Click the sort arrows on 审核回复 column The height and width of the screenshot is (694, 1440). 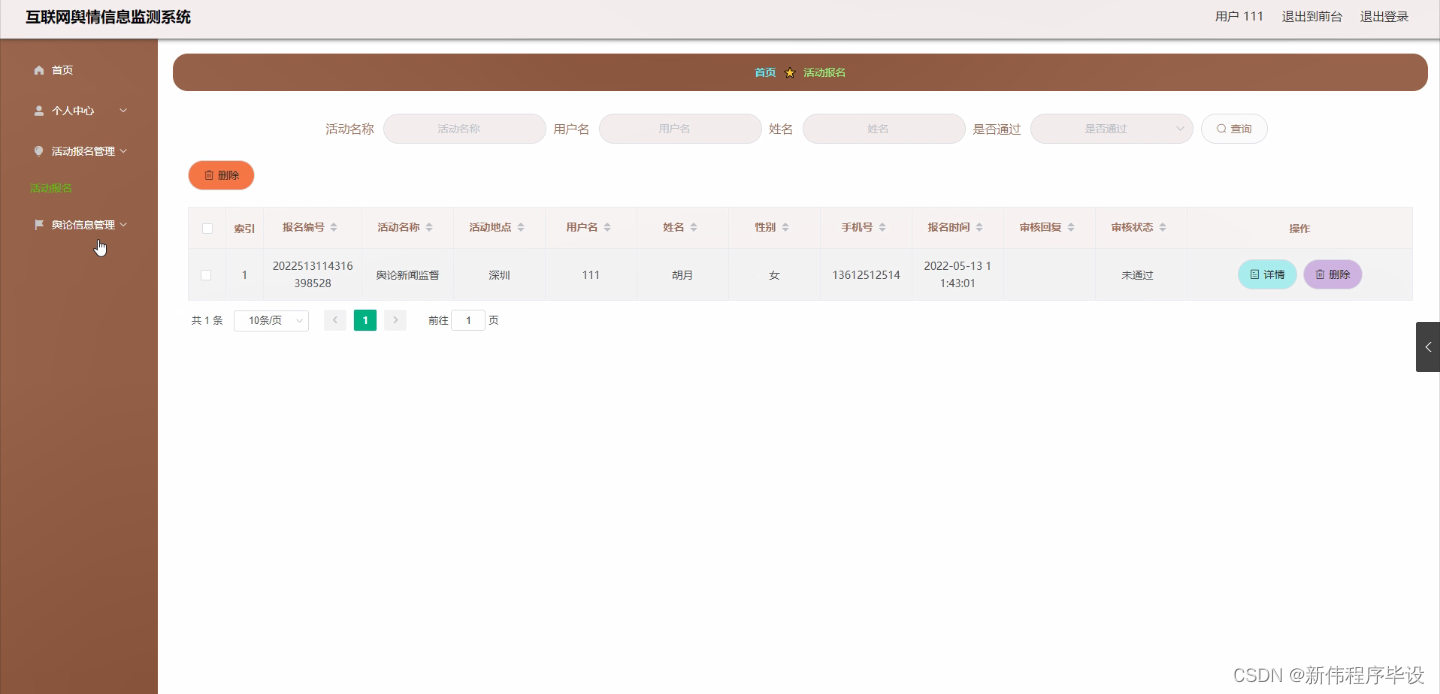(x=1071, y=228)
